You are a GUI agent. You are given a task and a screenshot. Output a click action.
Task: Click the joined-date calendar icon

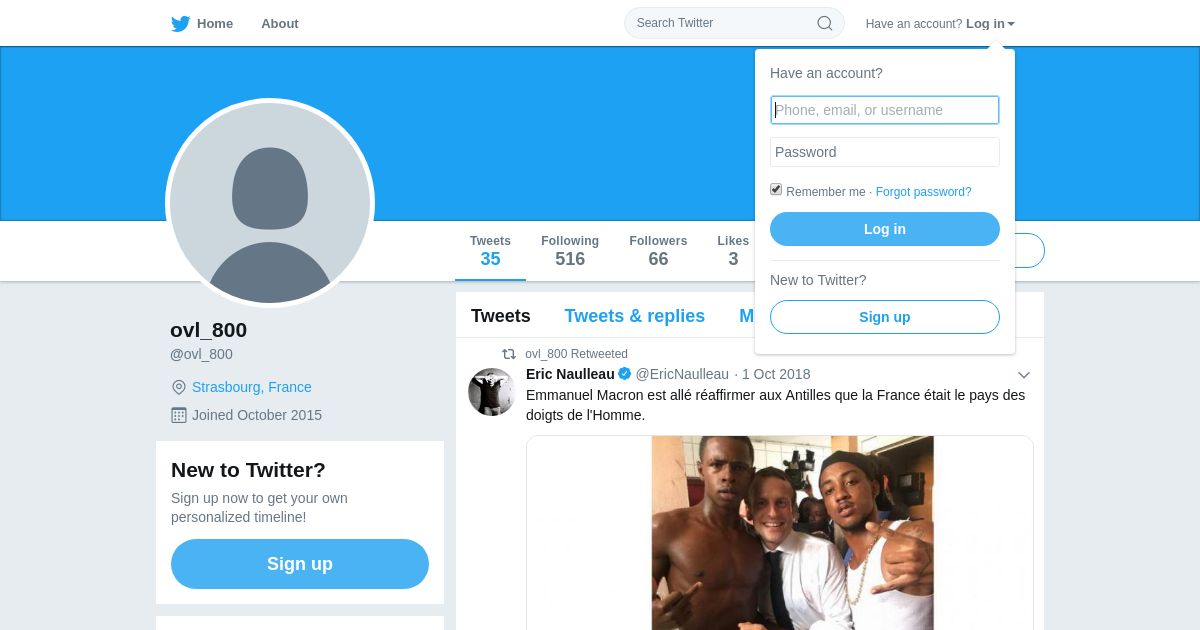pyautogui.click(x=179, y=415)
